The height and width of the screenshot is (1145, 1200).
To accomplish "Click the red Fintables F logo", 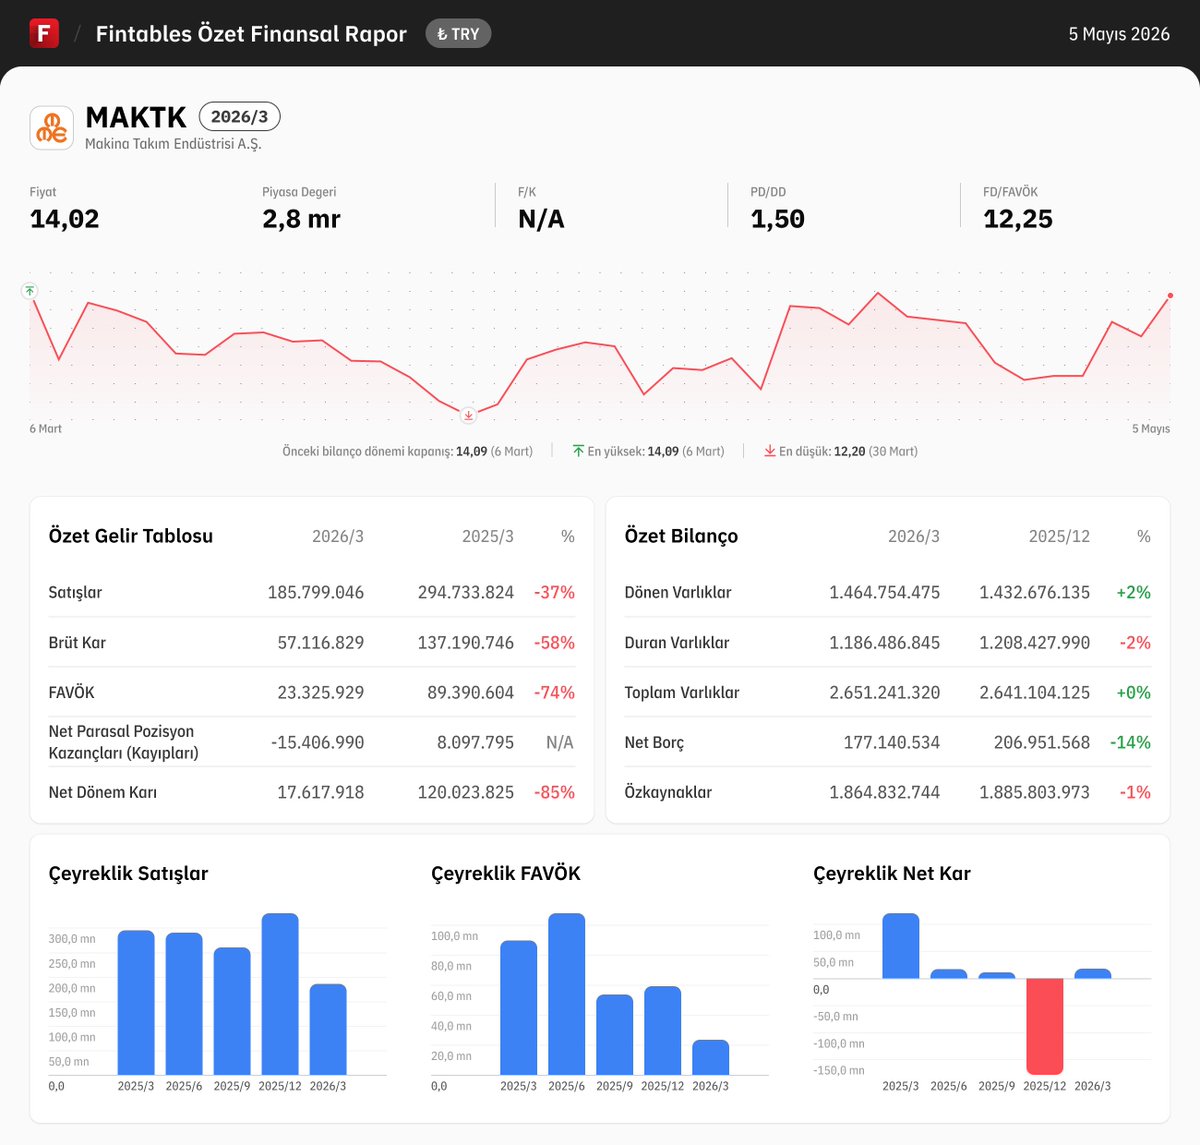I will click(44, 33).
